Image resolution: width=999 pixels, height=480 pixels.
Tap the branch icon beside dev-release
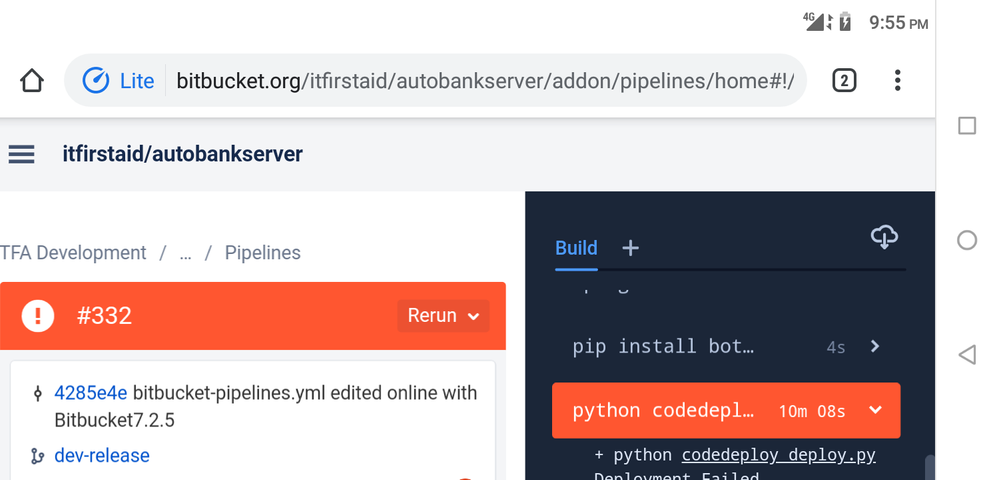[38, 456]
